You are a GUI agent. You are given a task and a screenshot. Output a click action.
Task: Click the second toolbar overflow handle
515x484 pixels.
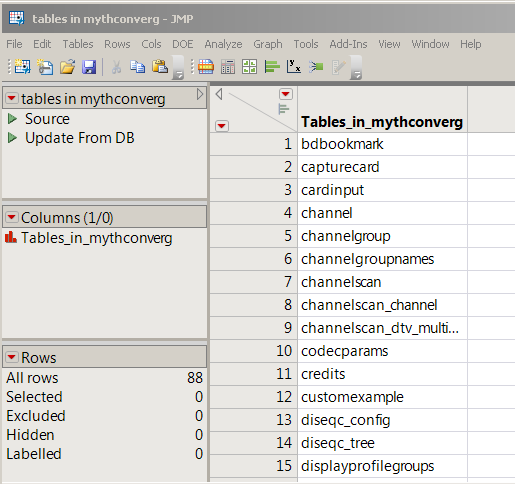pyautogui.click(x=356, y=68)
